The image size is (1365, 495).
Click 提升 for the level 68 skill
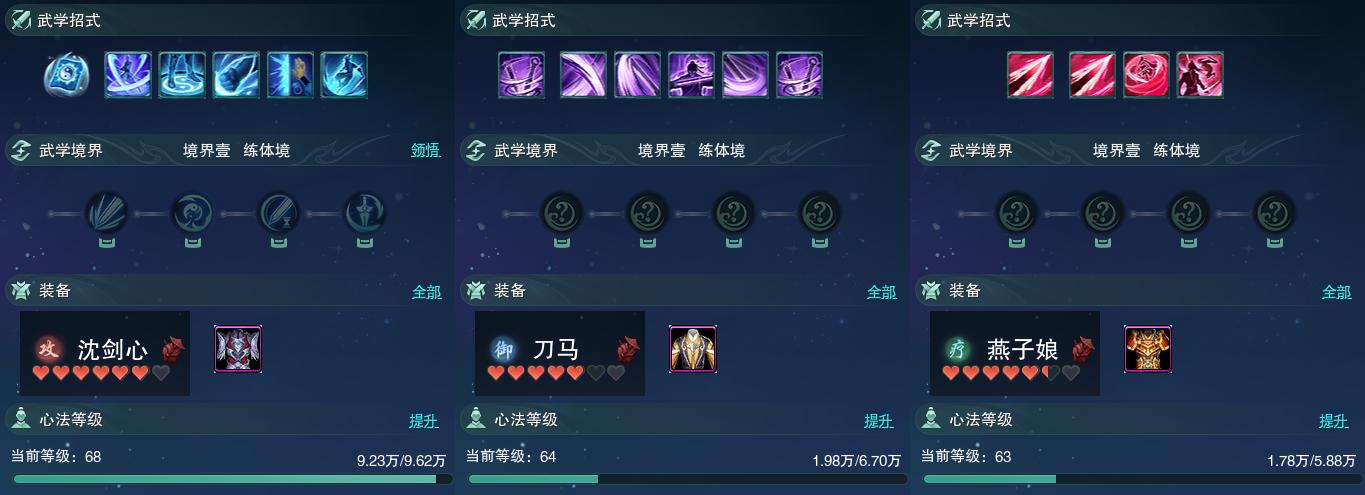pyautogui.click(x=424, y=421)
